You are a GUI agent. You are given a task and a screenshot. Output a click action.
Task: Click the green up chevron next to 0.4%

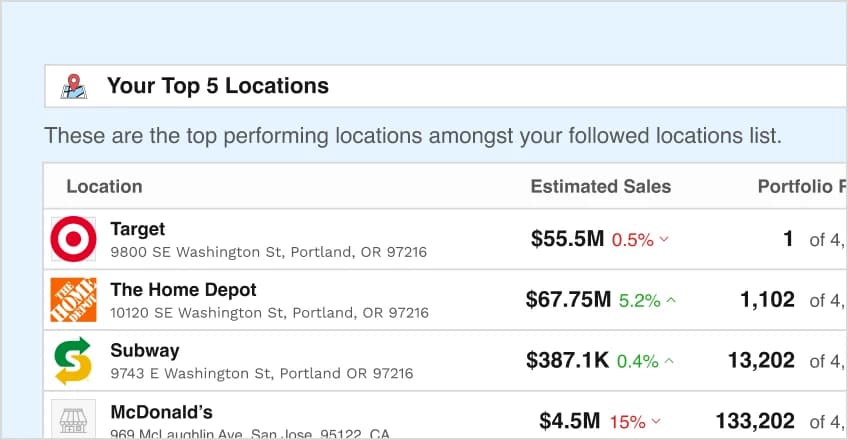[669, 361]
